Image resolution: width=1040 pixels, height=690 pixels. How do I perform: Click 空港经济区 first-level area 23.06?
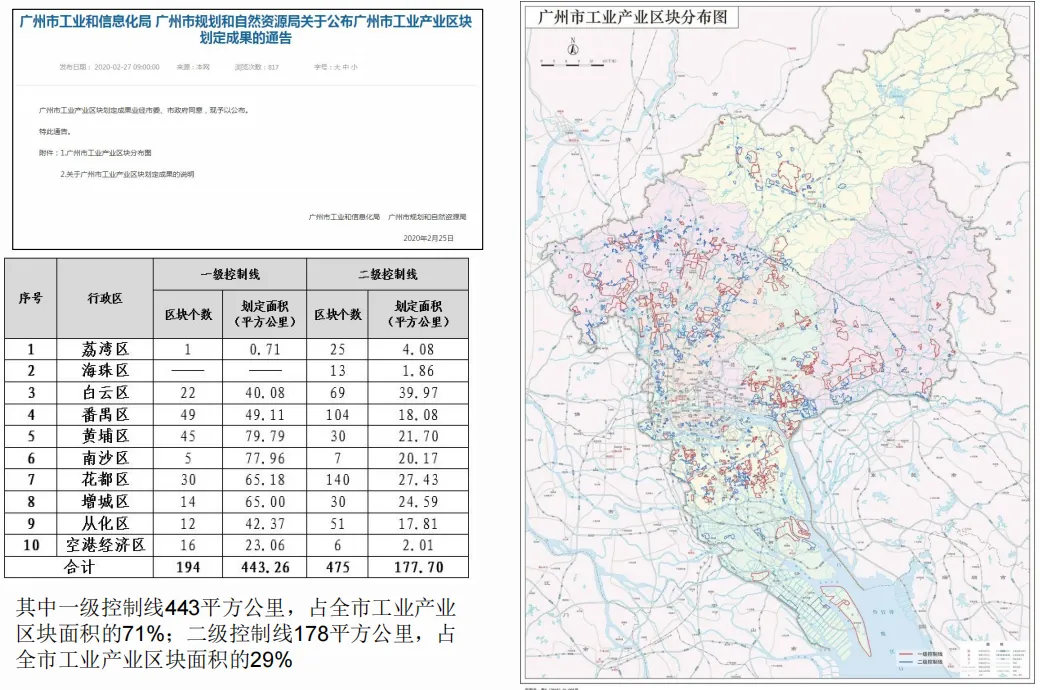pos(265,545)
